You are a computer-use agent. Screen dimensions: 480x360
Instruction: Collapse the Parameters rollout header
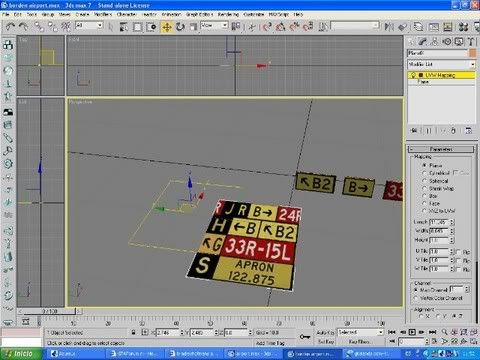(x=441, y=149)
